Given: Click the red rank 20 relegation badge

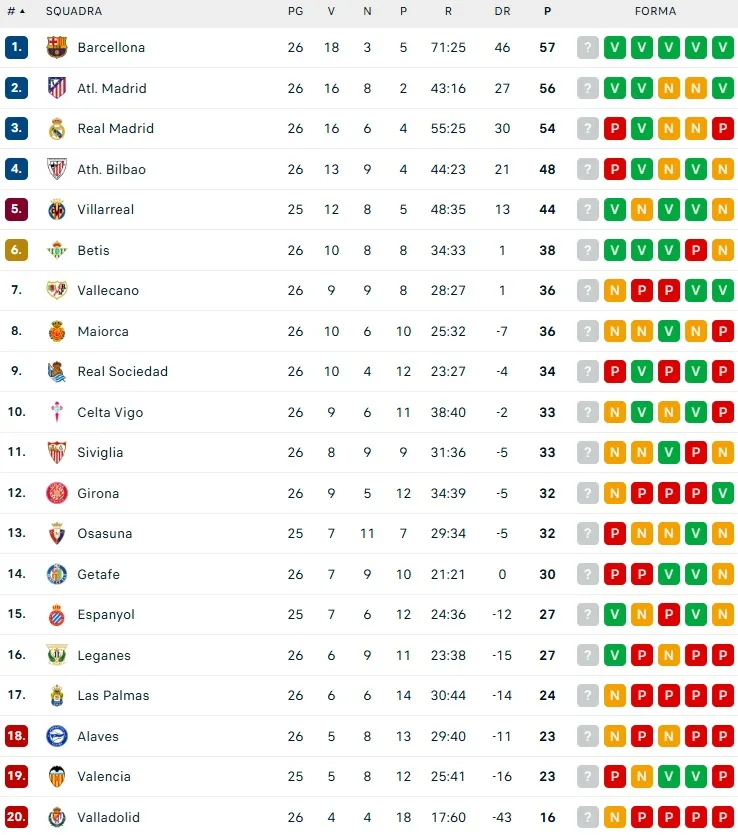Looking at the screenshot, I should tap(16, 817).
